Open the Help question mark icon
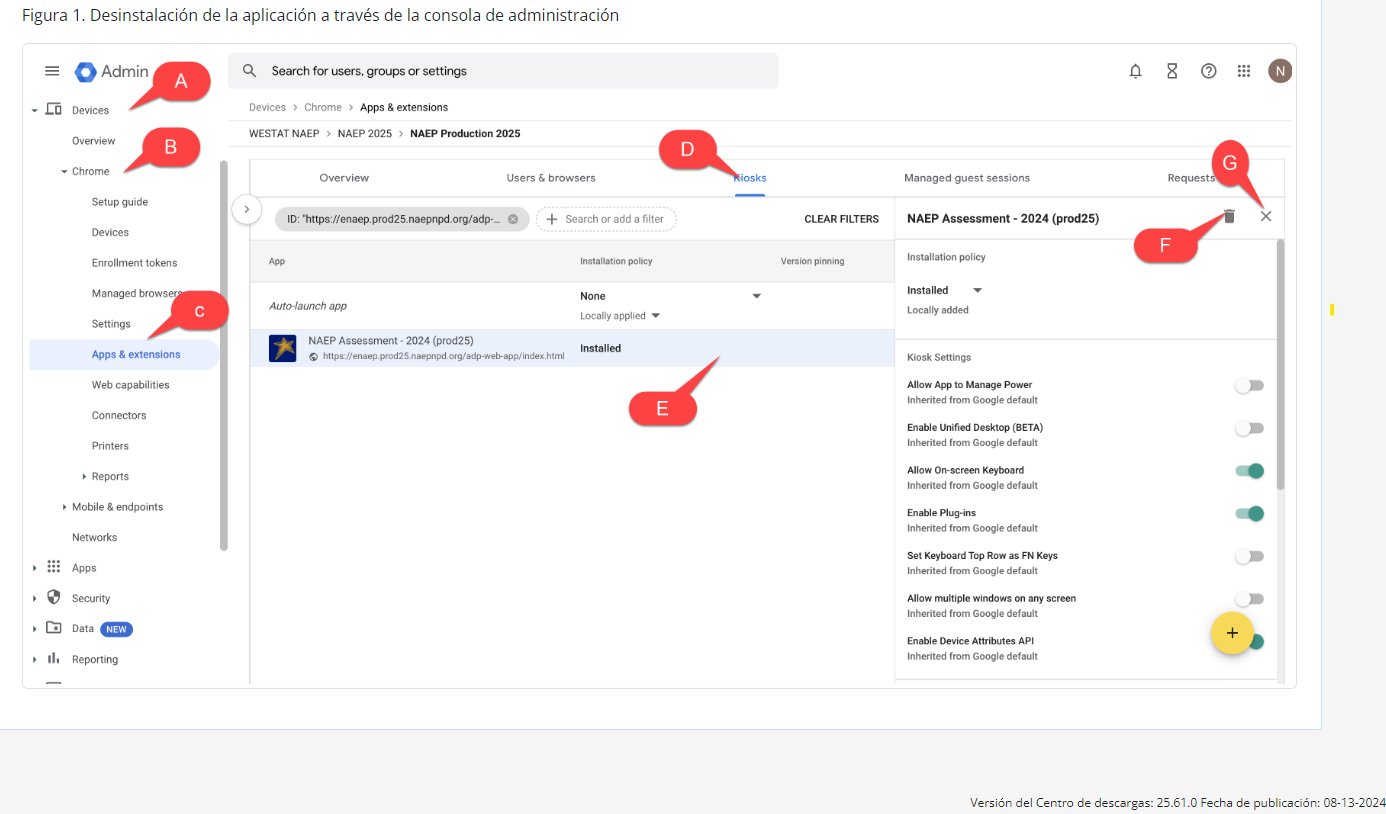Viewport: 1386px width, 814px height. click(x=1208, y=71)
